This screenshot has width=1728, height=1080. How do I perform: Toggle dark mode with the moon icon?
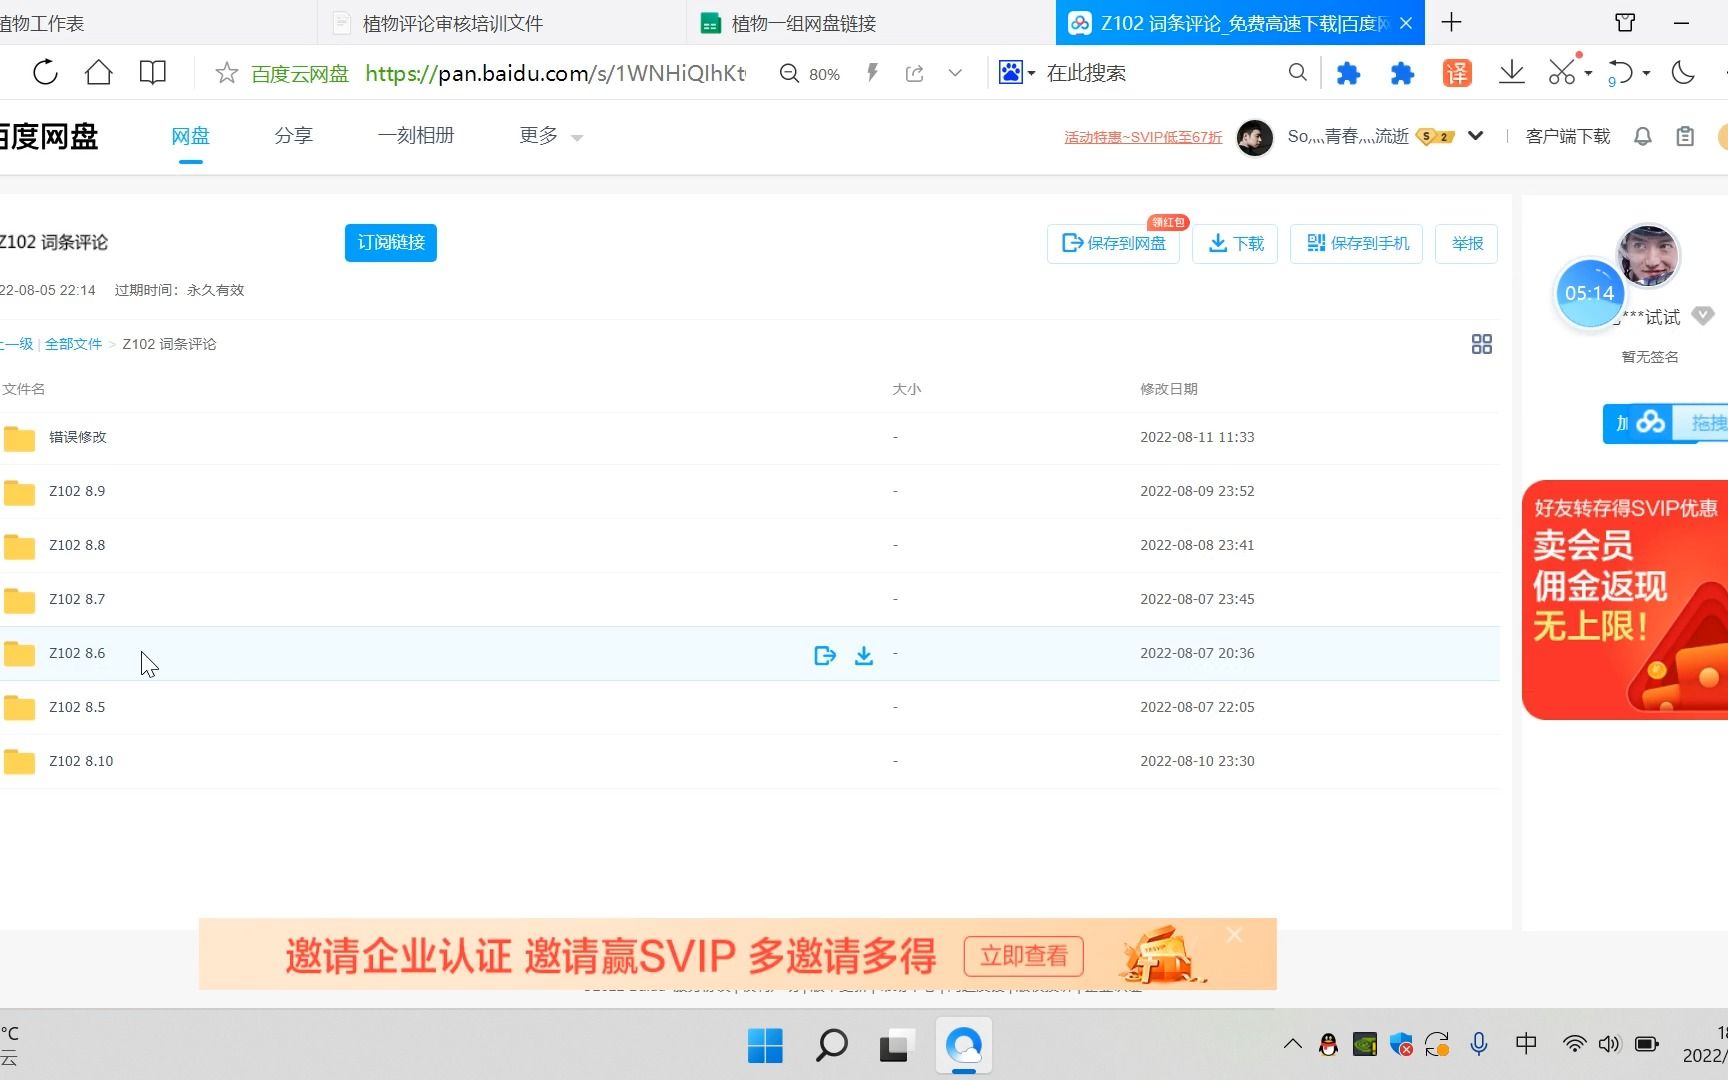(x=1683, y=72)
